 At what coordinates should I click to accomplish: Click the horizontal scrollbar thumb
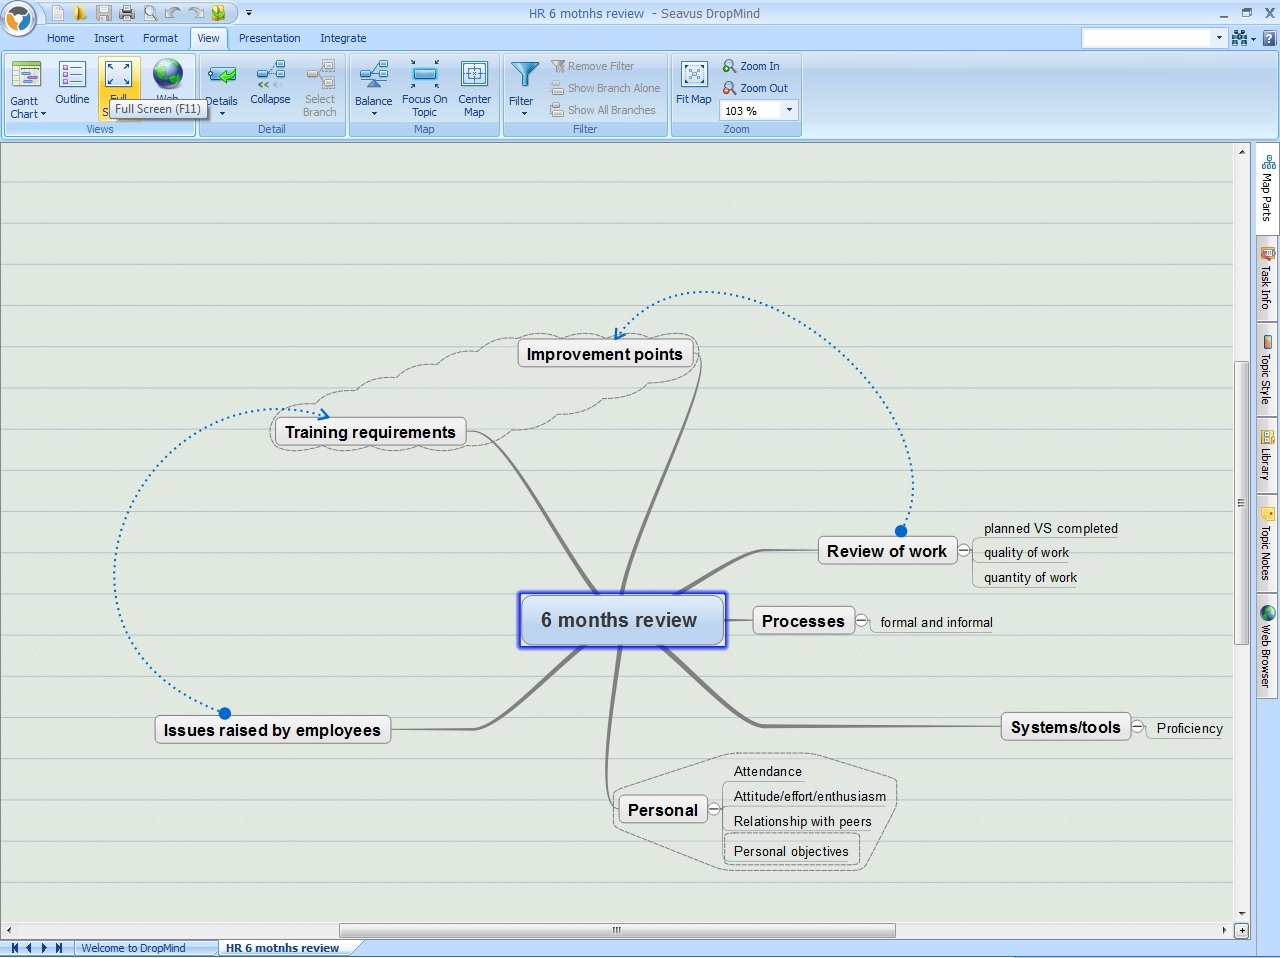coord(617,930)
